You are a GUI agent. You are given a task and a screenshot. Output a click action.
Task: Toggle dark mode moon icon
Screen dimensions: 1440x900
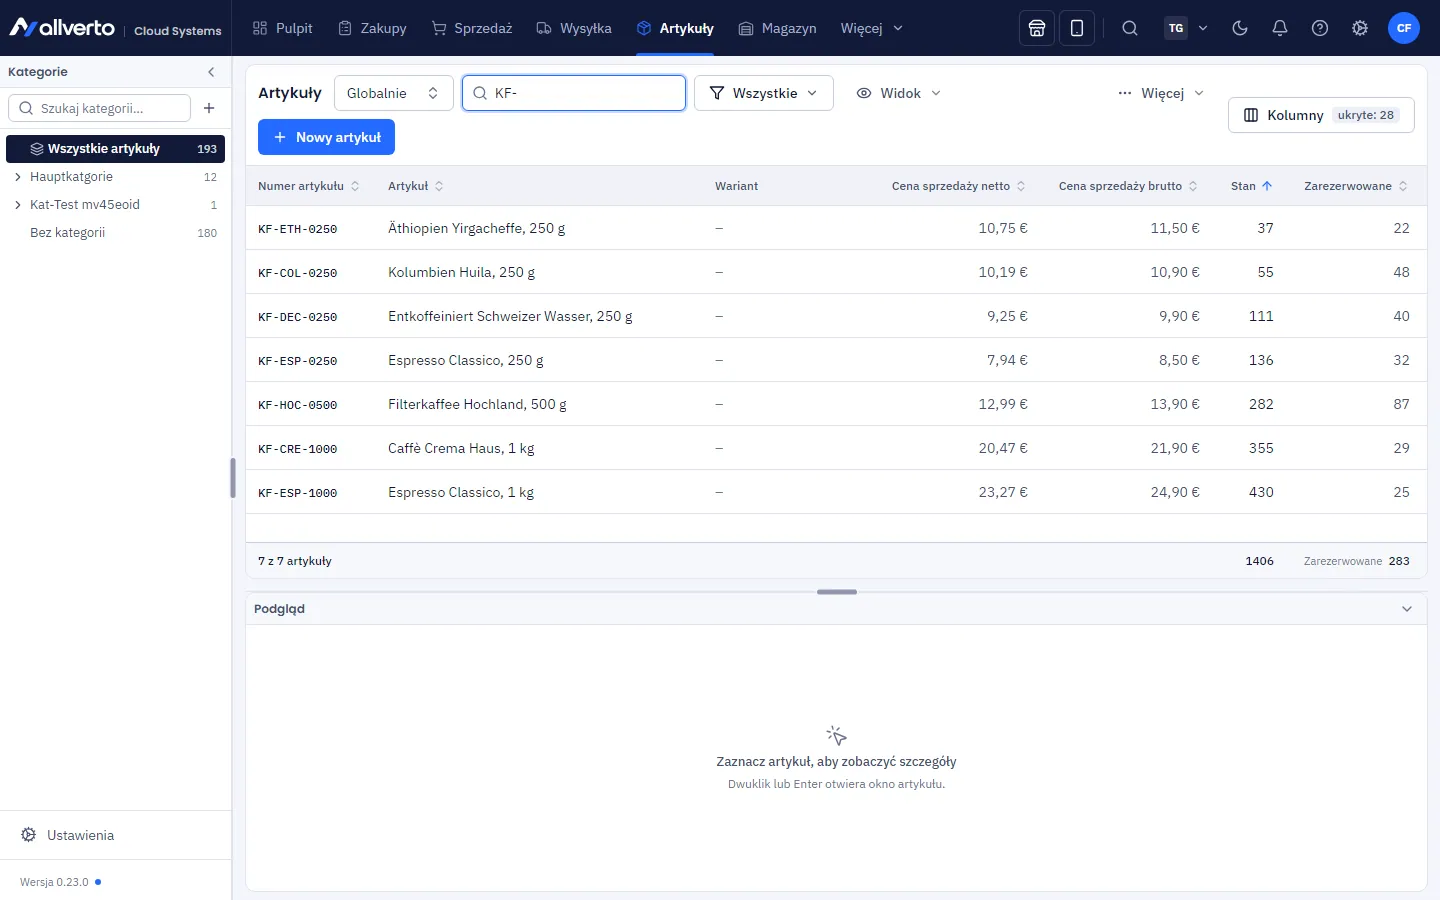[x=1240, y=28]
